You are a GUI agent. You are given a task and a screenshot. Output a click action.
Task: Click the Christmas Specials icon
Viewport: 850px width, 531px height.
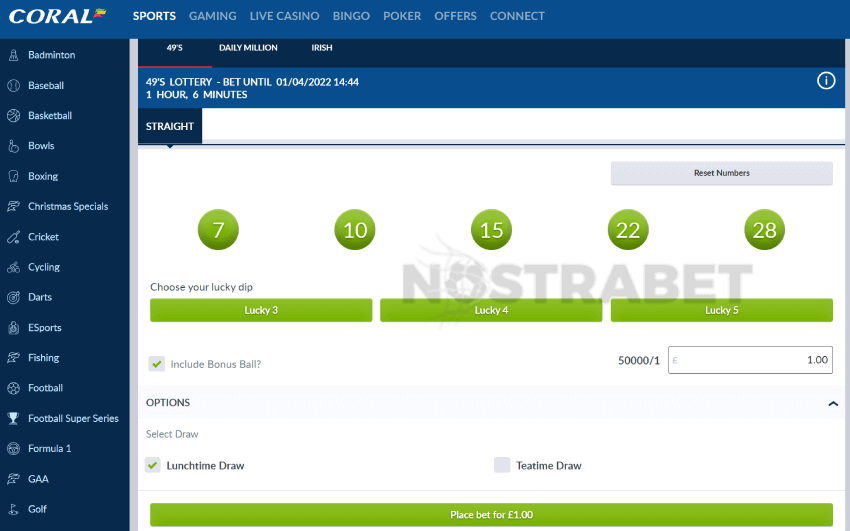point(14,206)
